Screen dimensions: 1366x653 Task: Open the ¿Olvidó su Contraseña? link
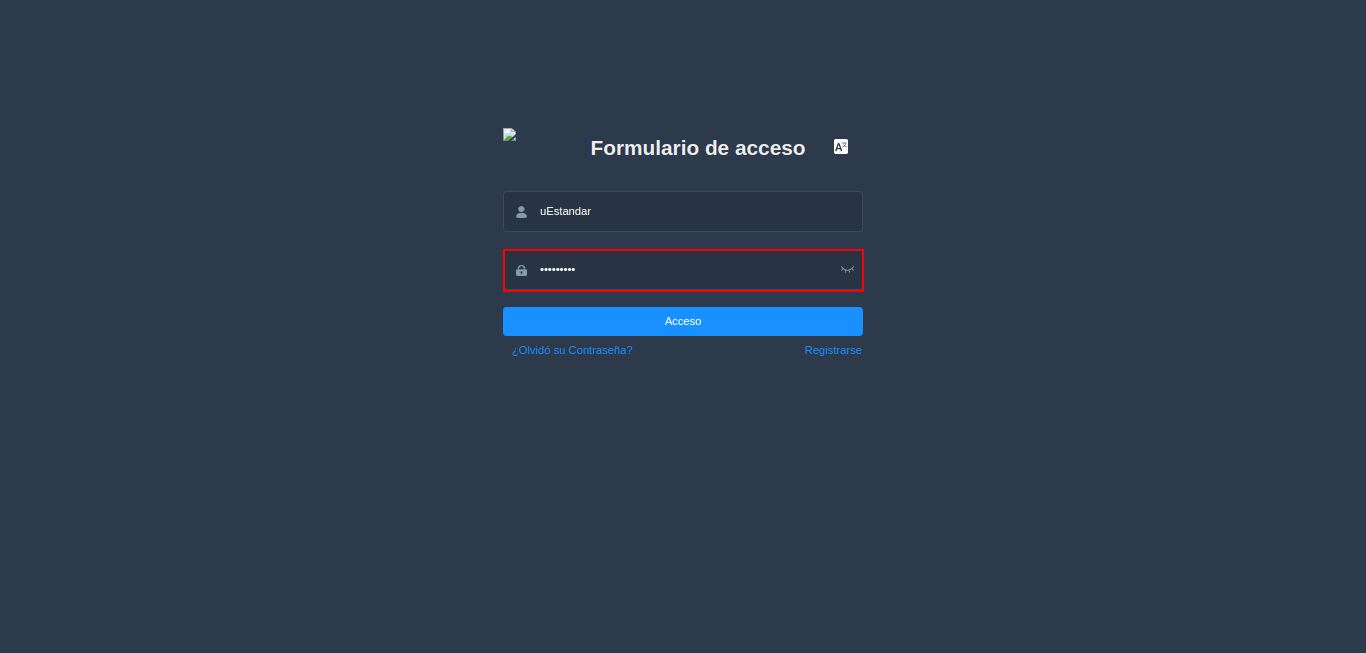(x=572, y=350)
